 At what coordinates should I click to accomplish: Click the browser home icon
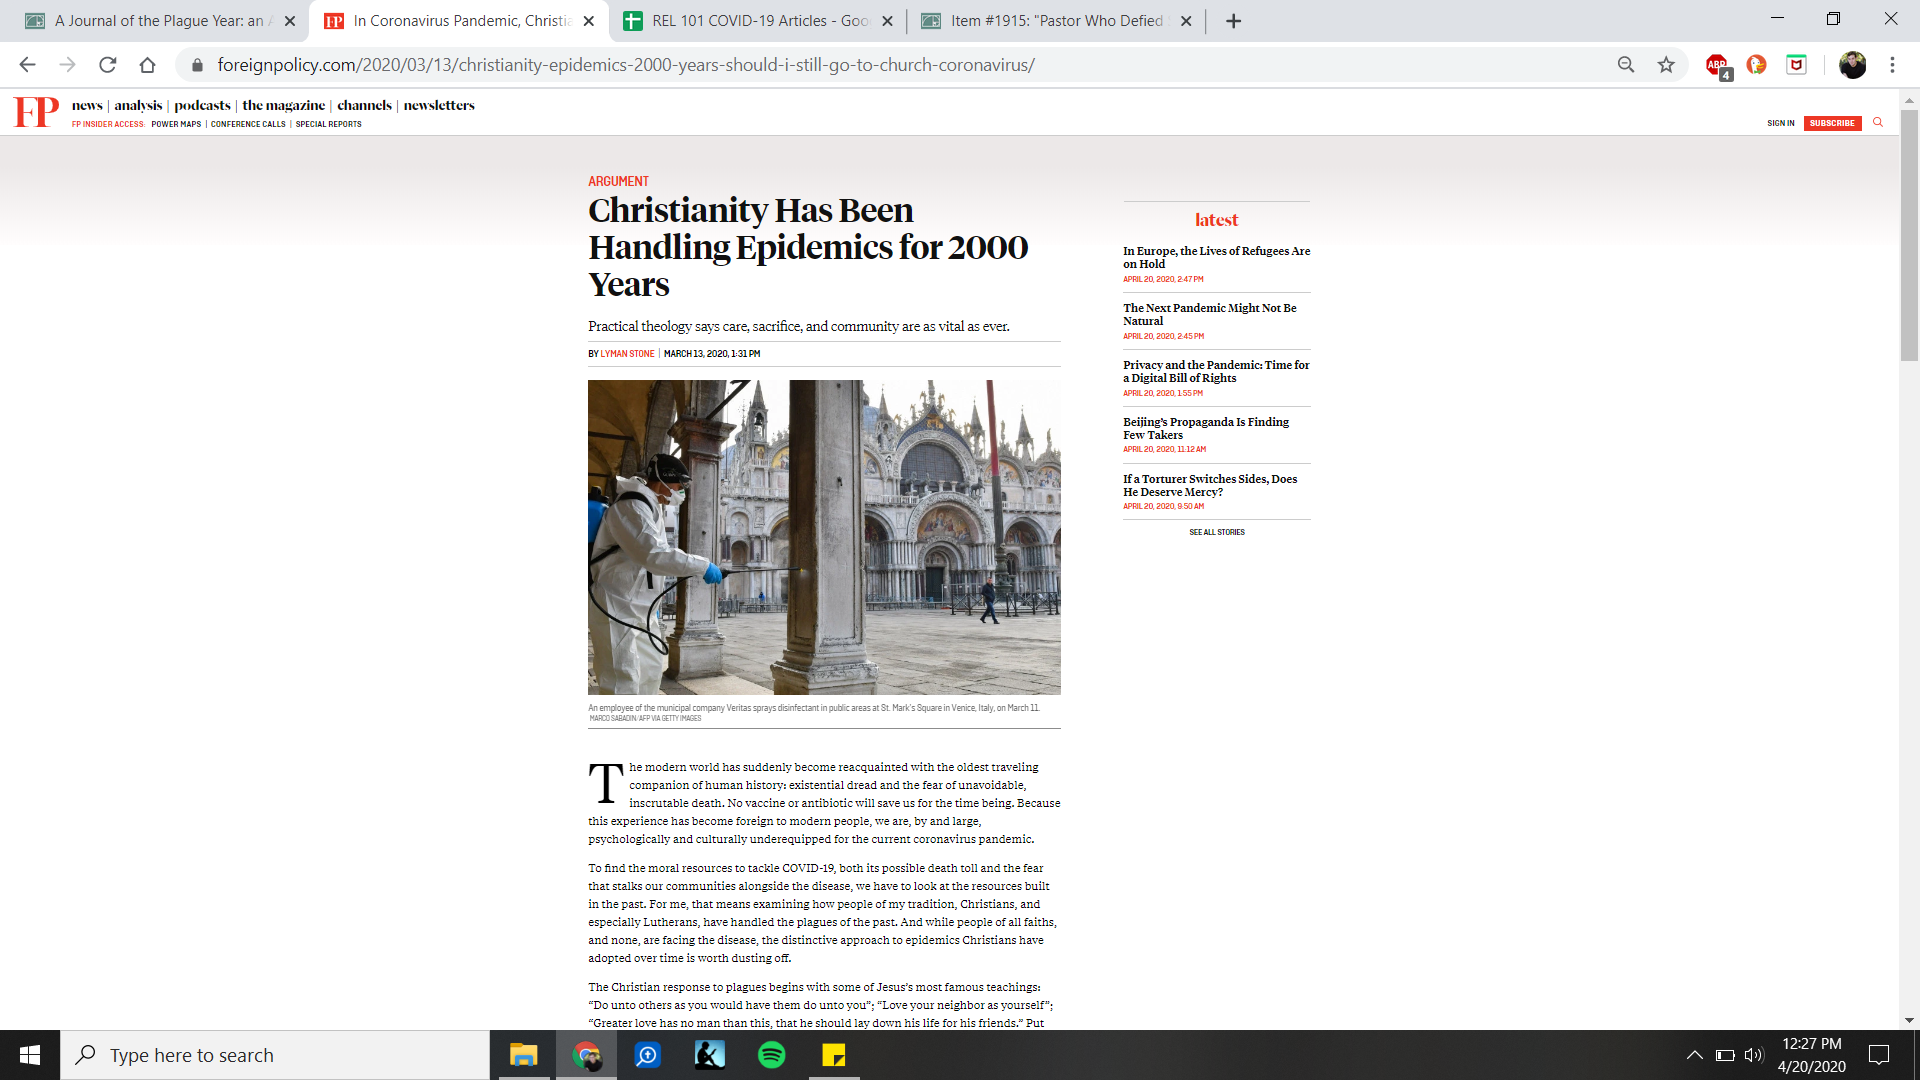pyautogui.click(x=147, y=65)
